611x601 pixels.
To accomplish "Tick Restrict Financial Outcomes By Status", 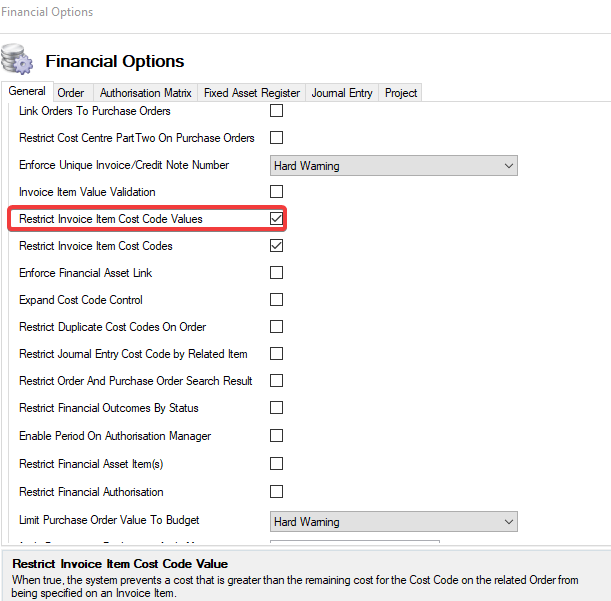I will point(277,408).
